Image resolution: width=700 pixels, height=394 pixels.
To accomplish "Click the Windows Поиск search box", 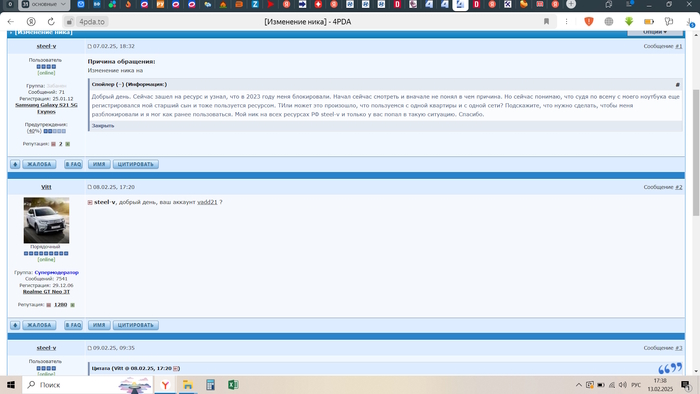I will point(87,385).
